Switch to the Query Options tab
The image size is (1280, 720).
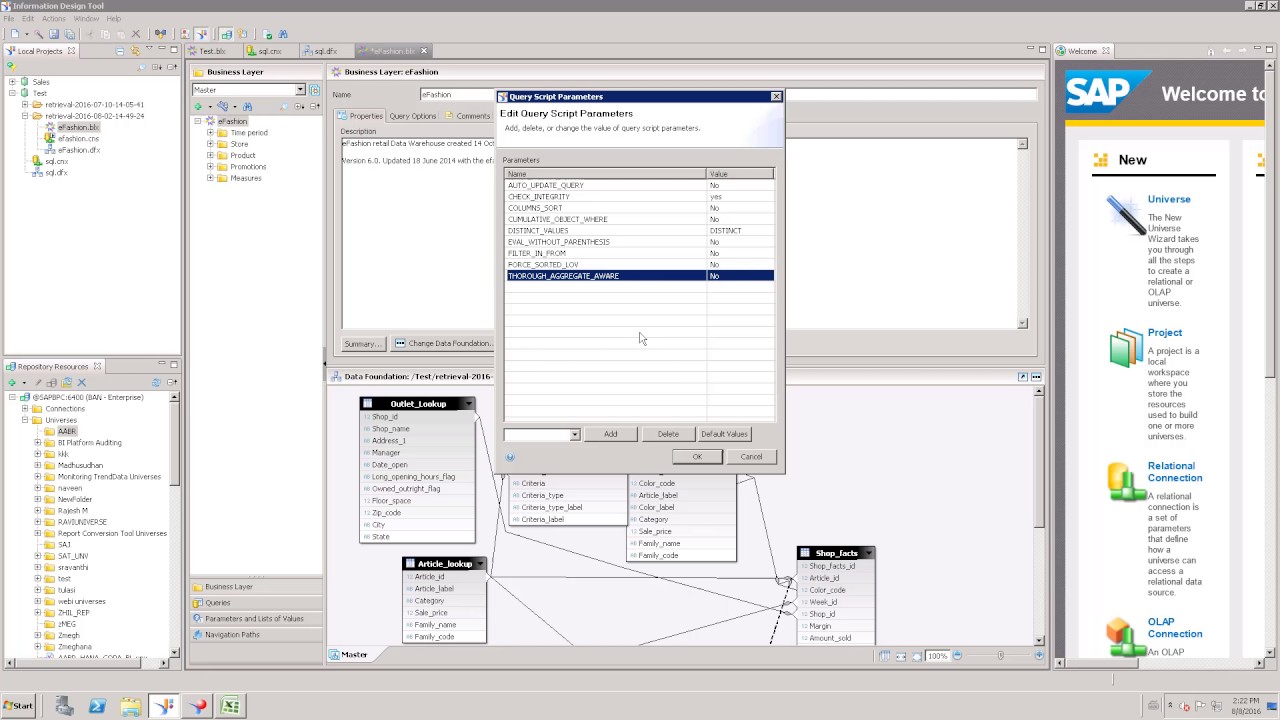413,116
